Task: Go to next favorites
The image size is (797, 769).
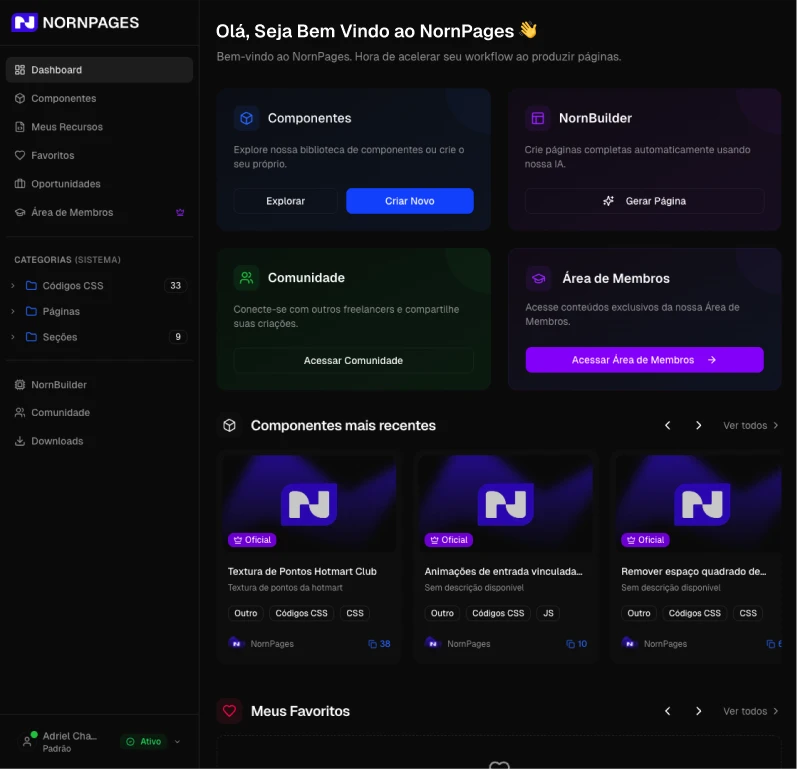Action: pyautogui.click(x=698, y=711)
